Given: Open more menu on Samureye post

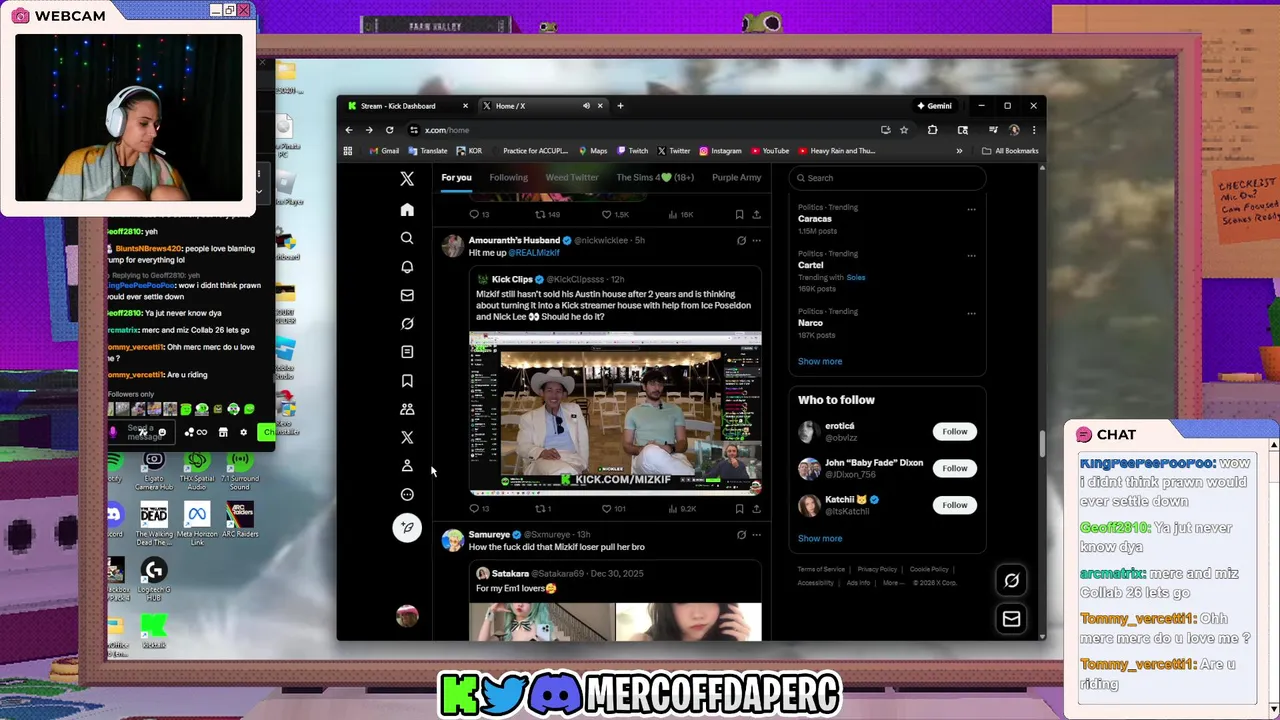Looking at the screenshot, I should pos(756,535).
